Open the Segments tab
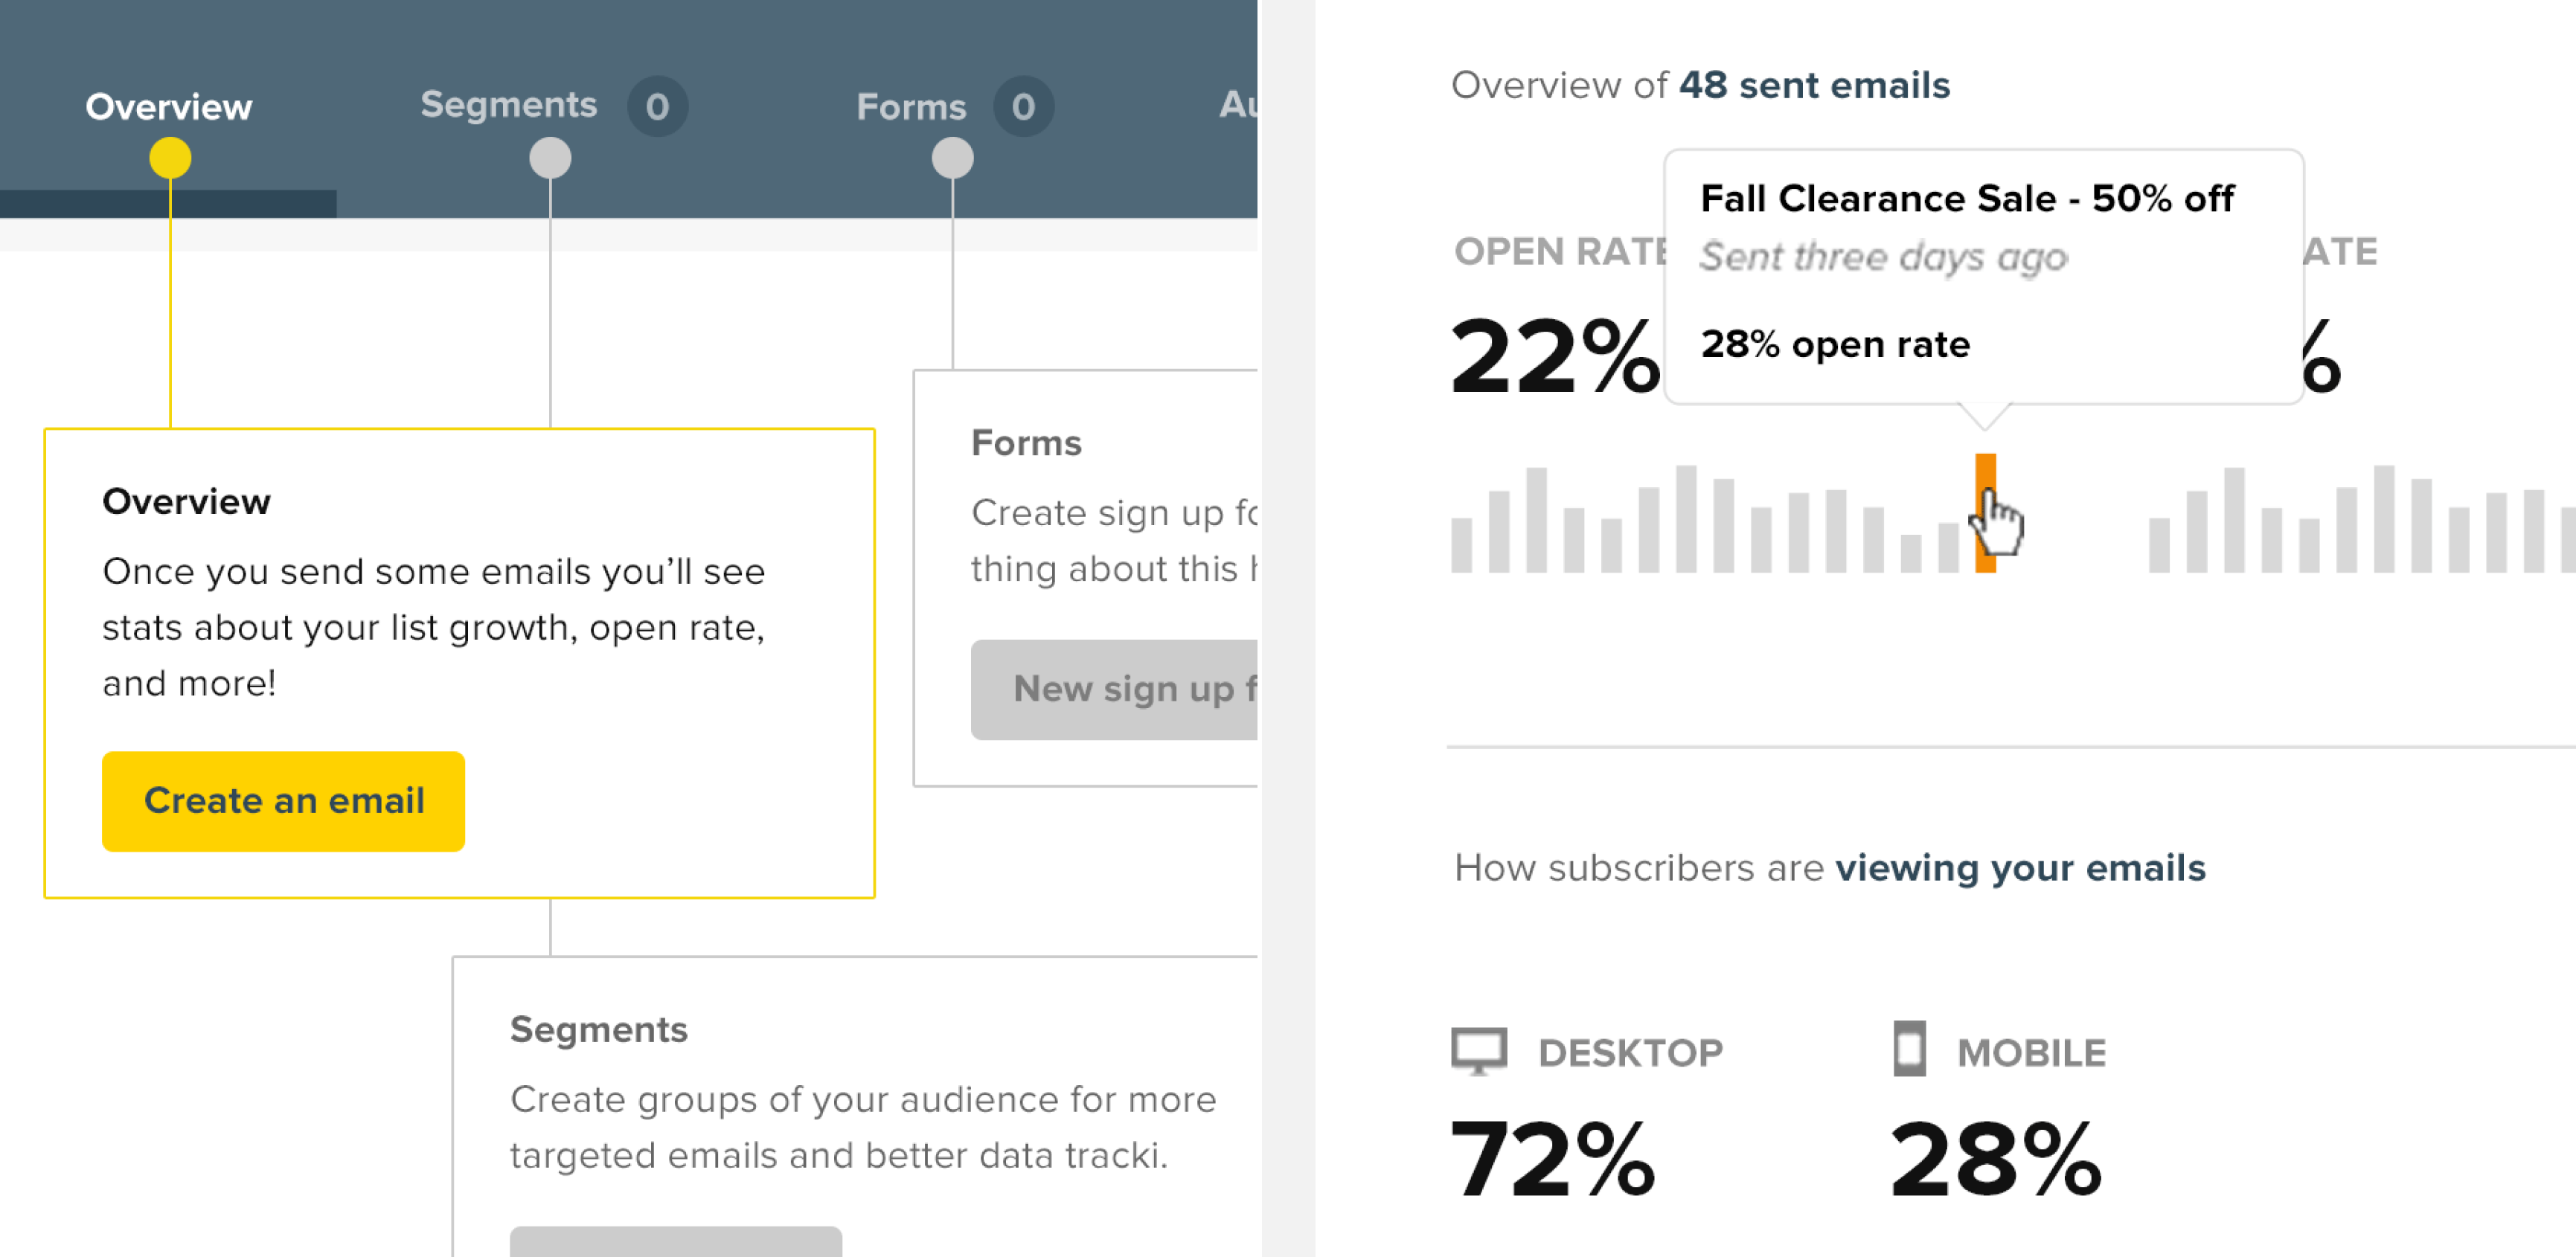2576x1257 pixels. pos(508,105)
